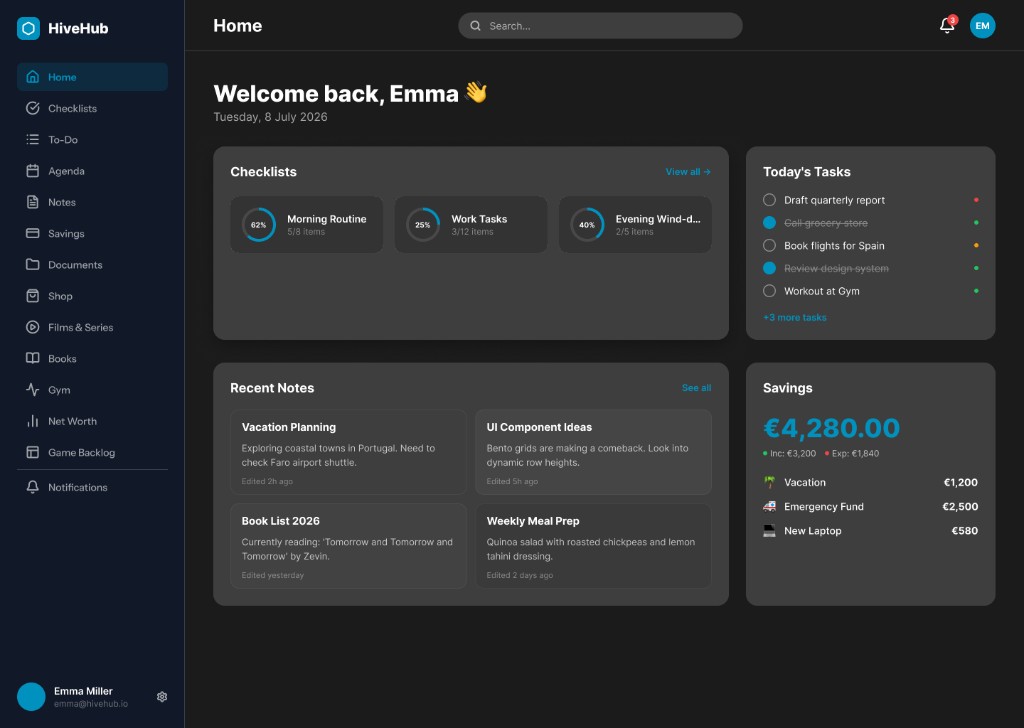Focus the Search input field

click(600, 26)
